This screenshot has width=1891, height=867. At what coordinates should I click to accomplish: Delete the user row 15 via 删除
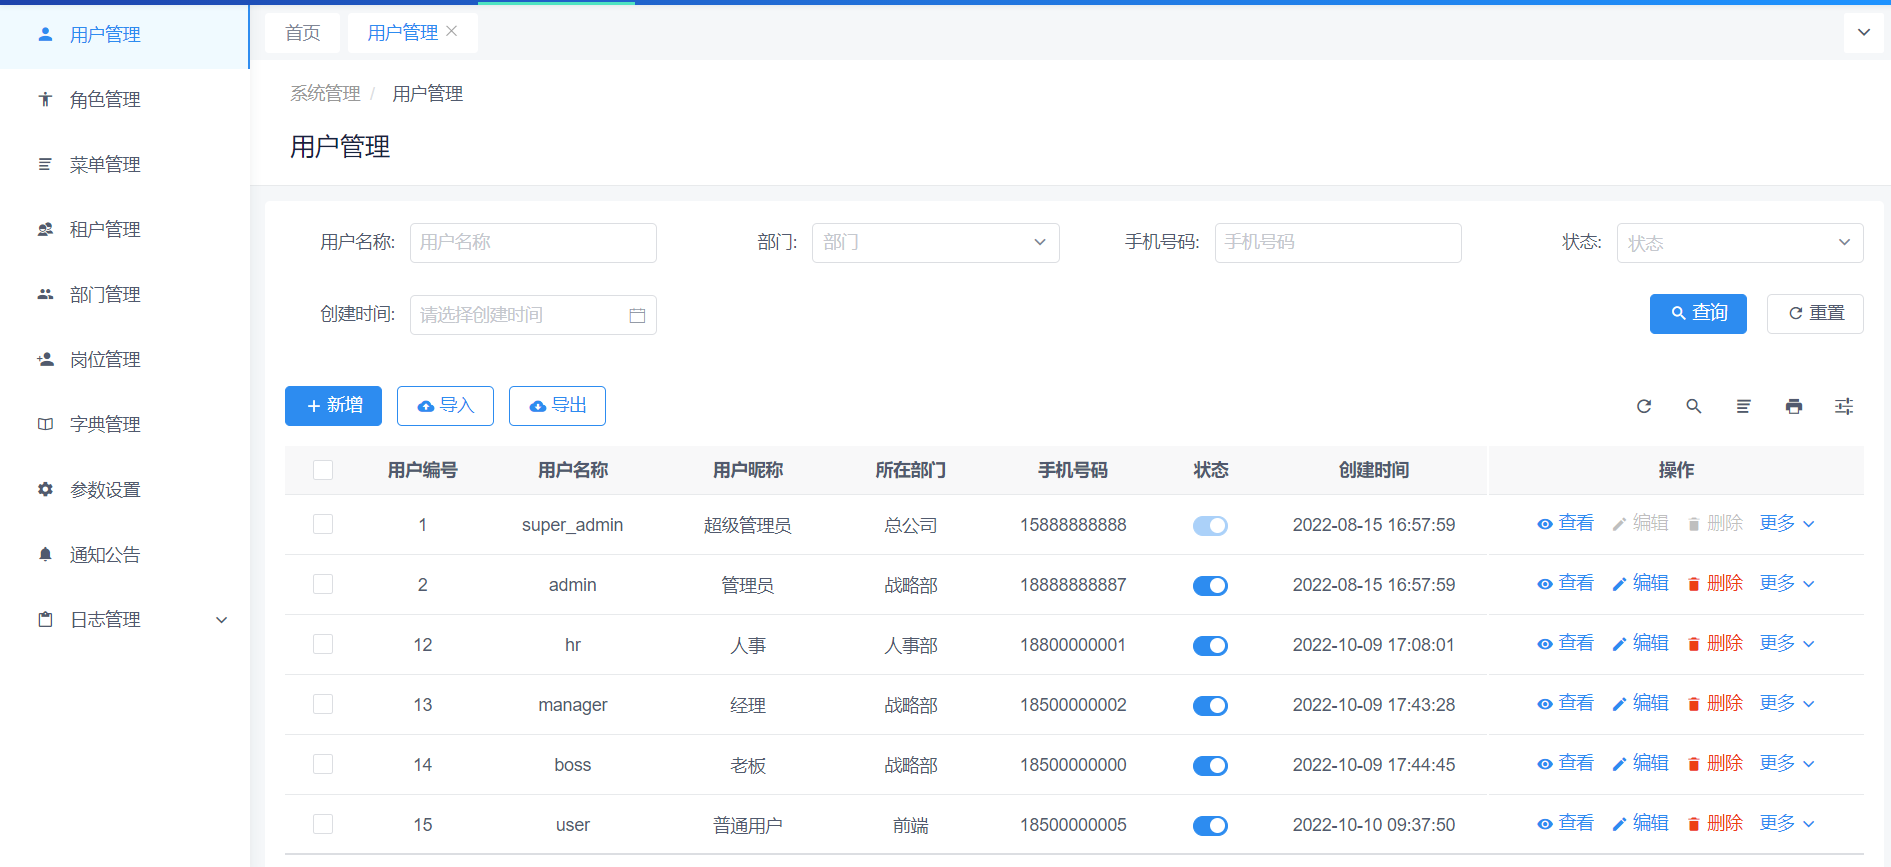pos(1715,823)
